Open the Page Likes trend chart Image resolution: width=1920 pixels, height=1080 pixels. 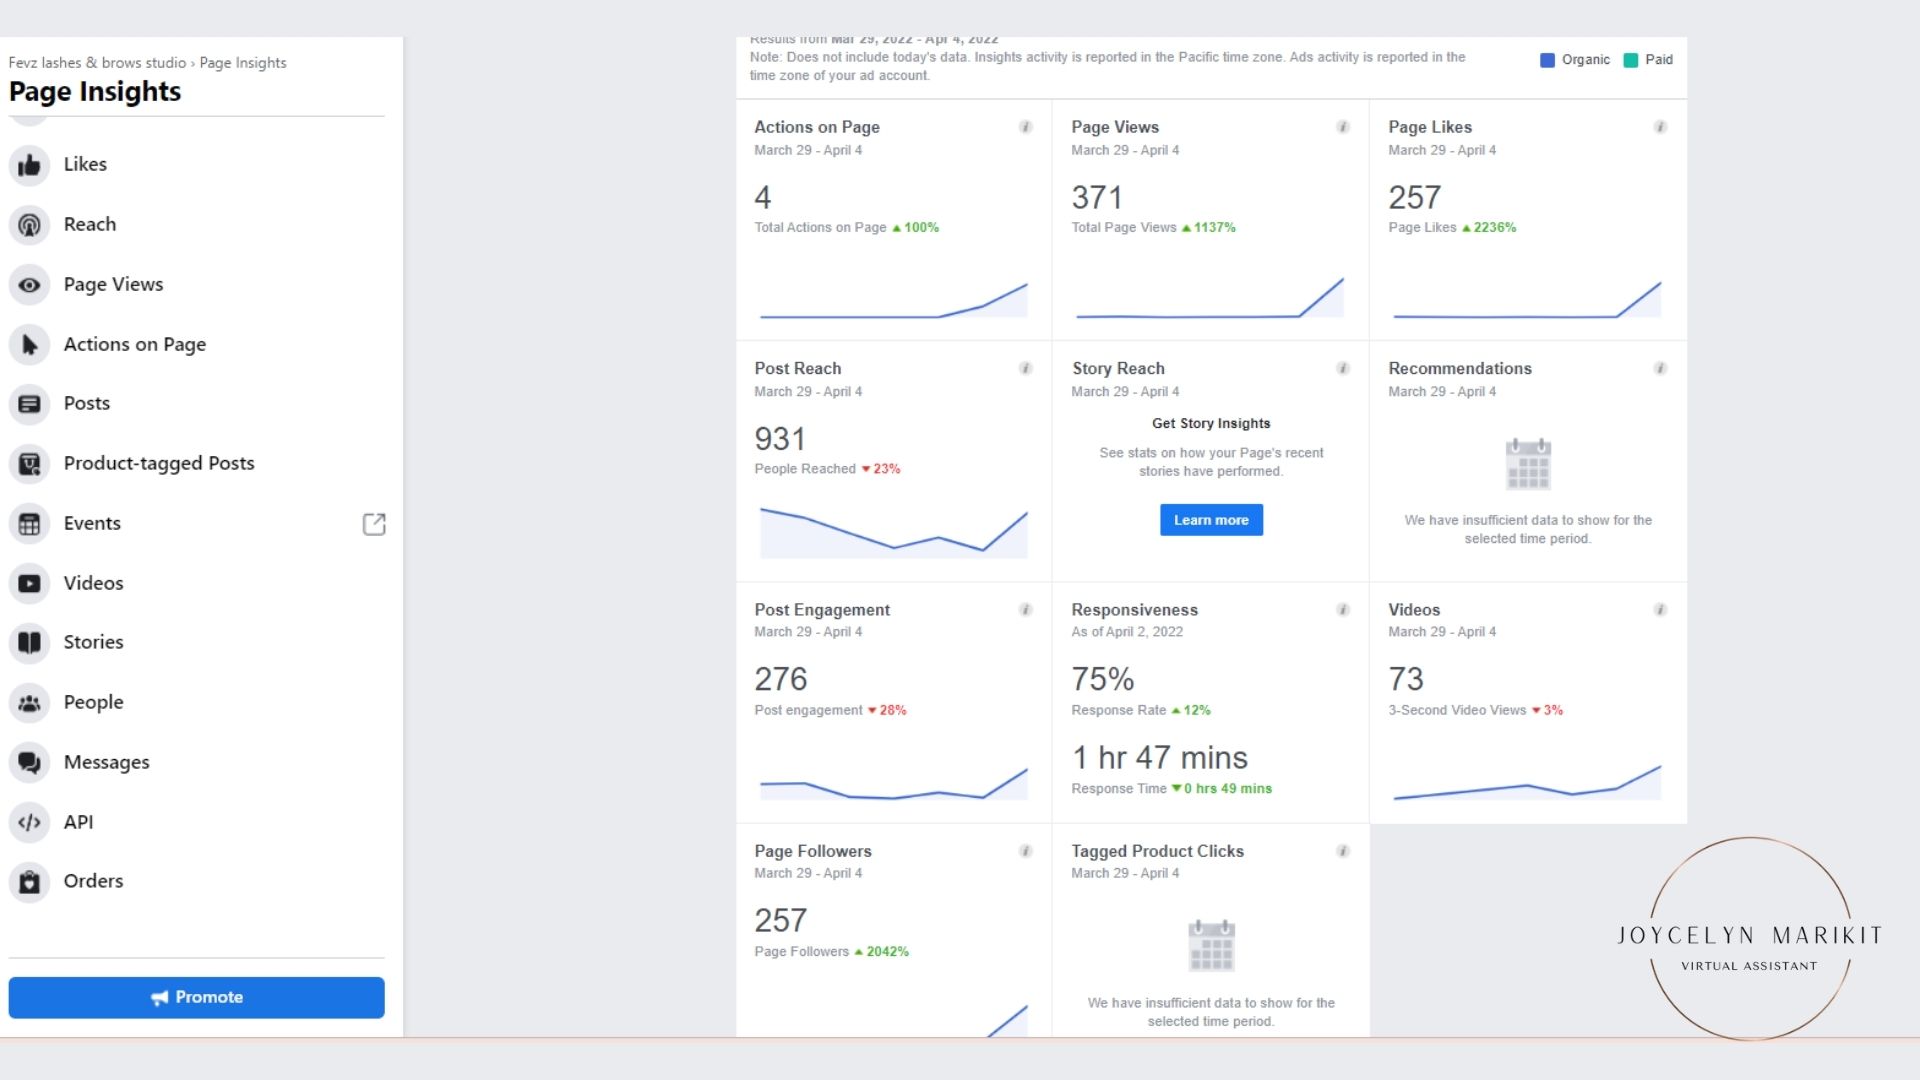point(1526,298)
